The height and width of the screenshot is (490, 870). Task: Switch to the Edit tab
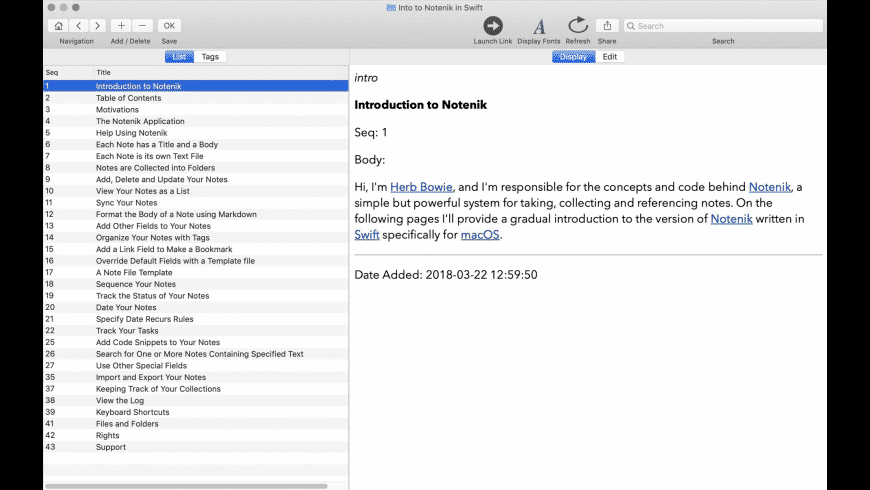610,57
